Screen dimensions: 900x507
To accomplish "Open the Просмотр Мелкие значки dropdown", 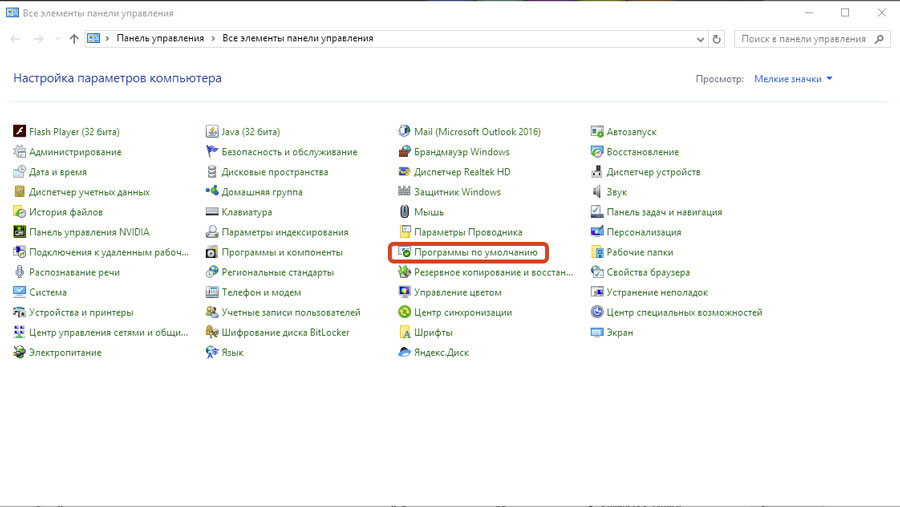I will pyautogui.click(x=793, y=79).
